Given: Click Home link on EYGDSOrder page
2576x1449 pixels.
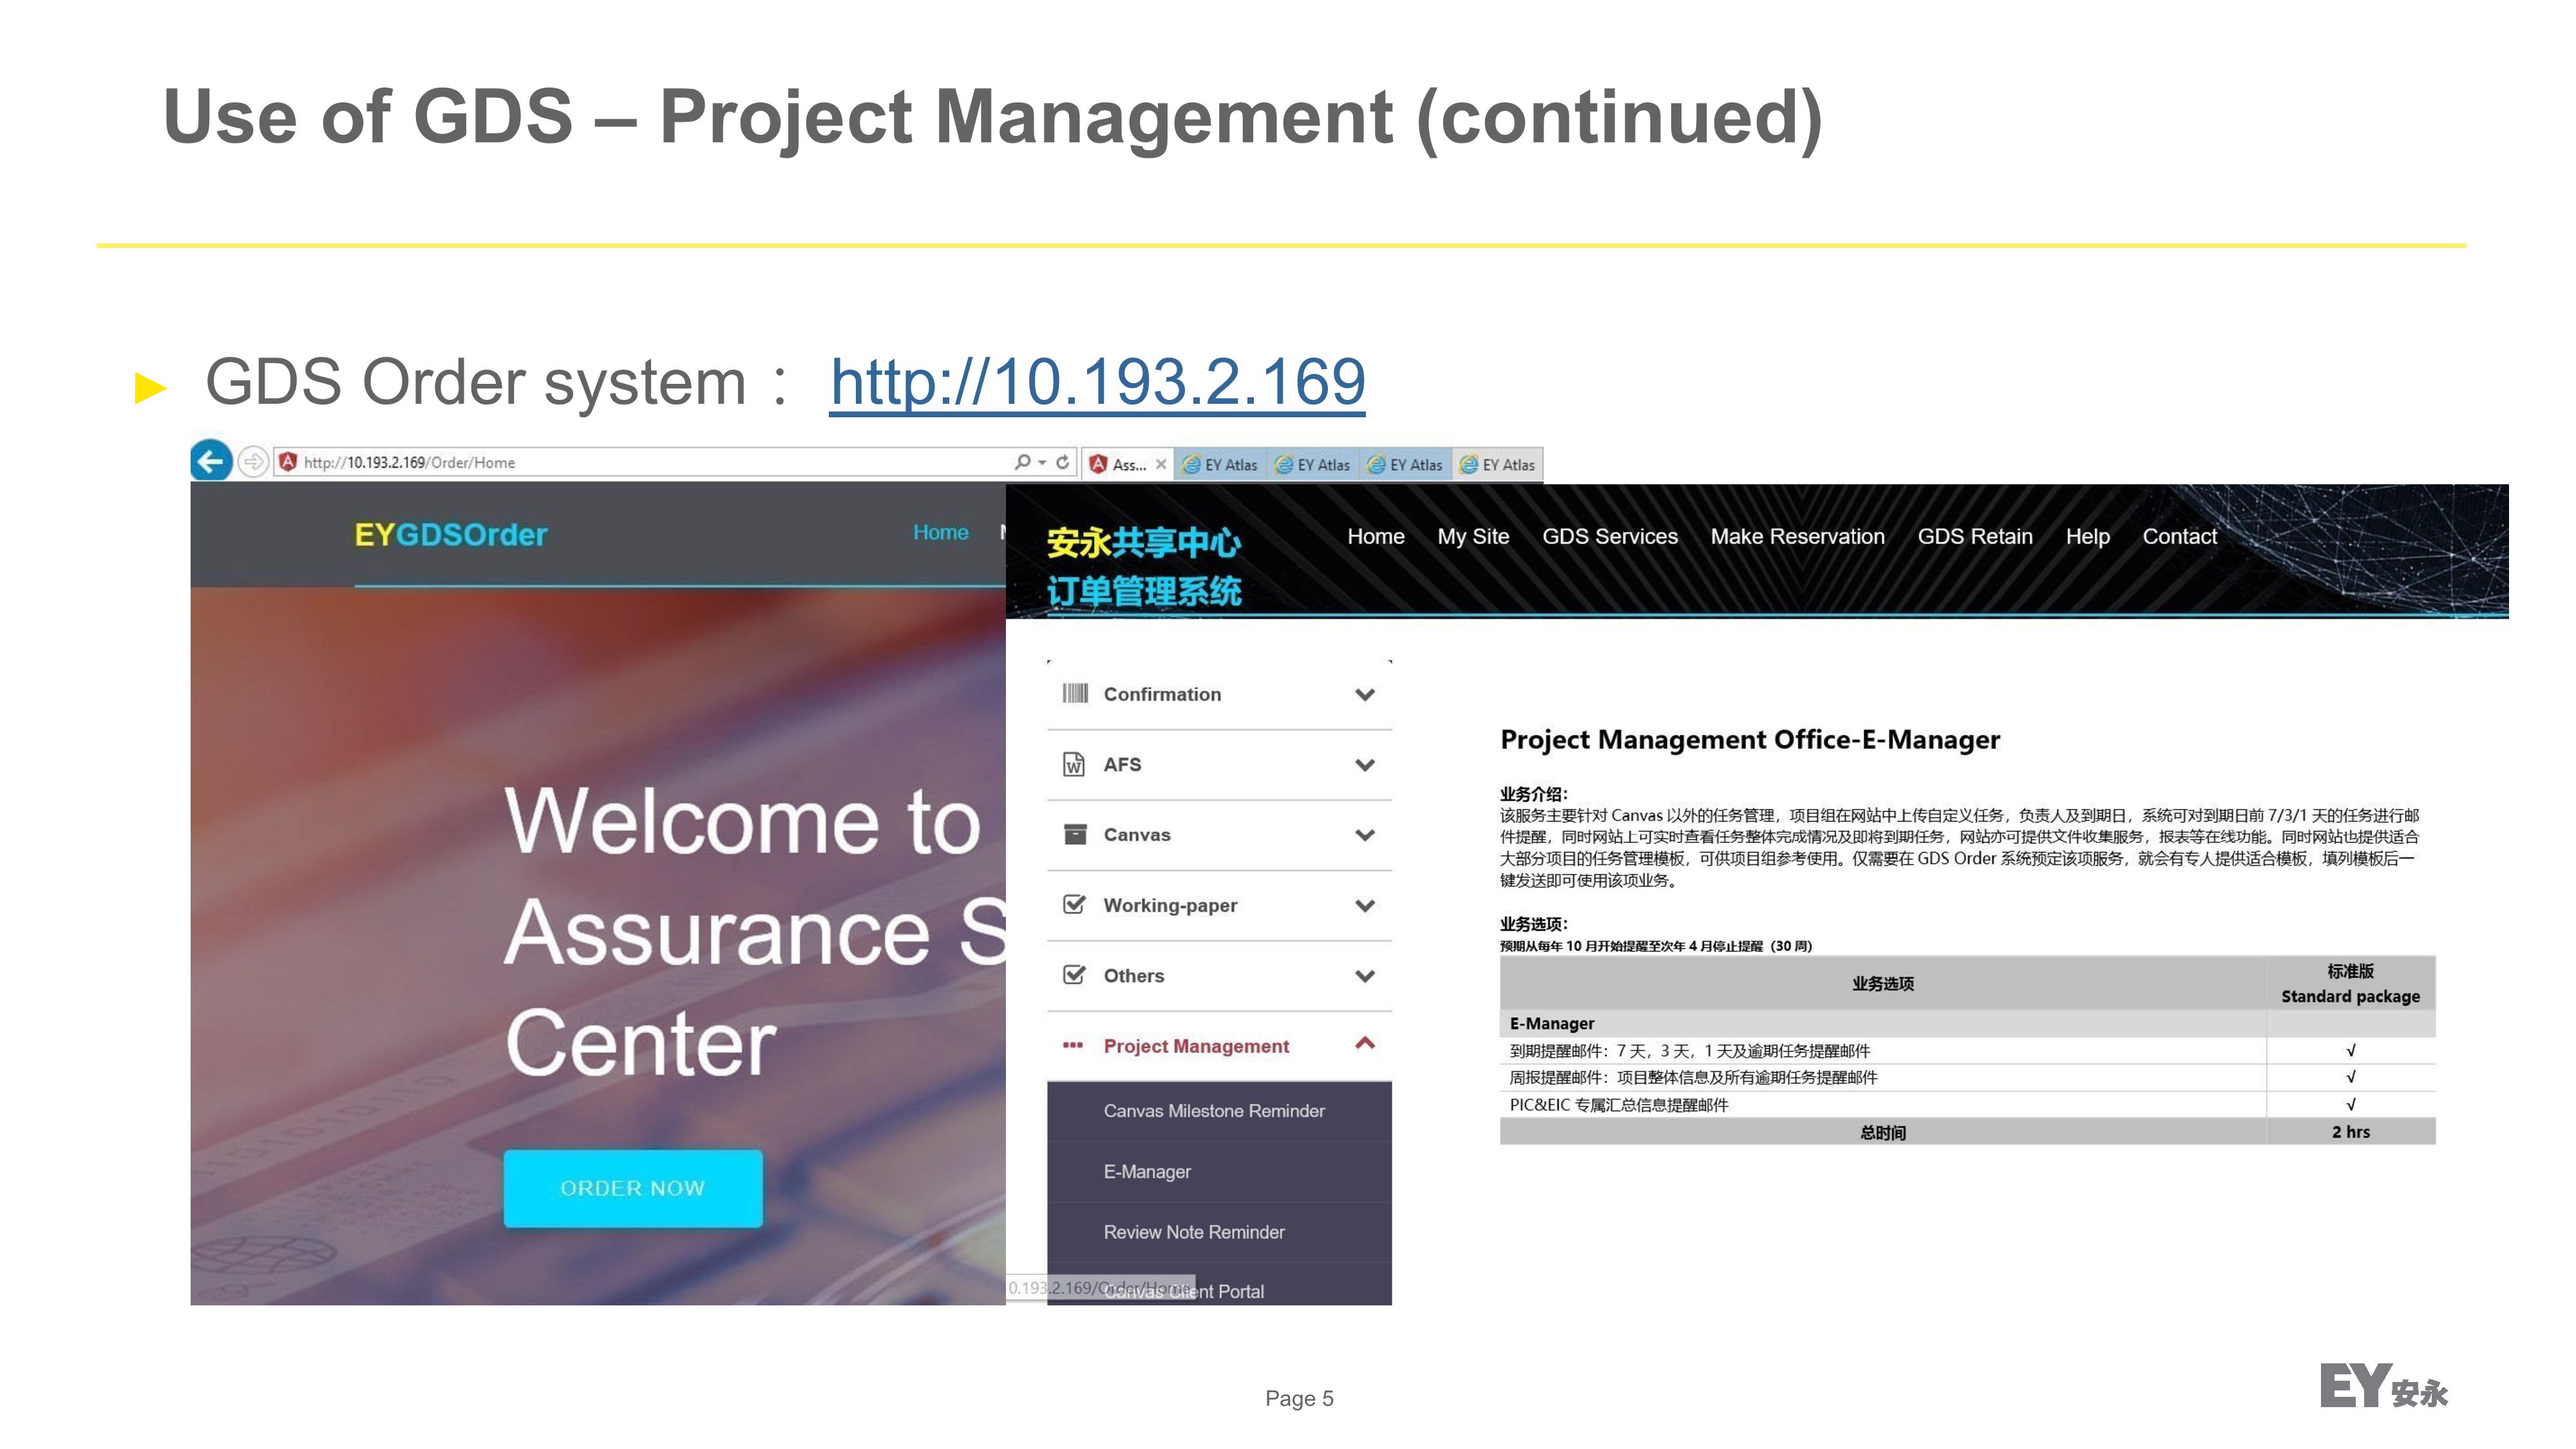Looking at the screenshot, I should tap(940, 533).
